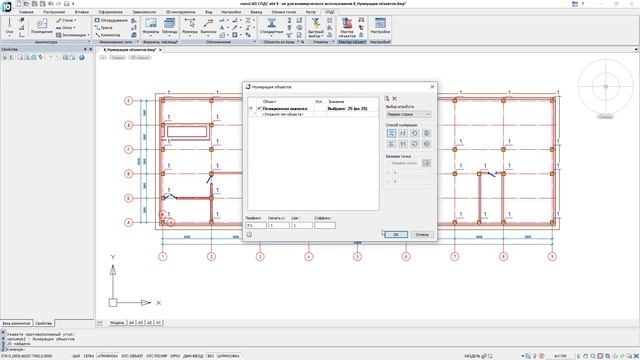This screenshot has width=640, height=360.
Task: Expand the Окно dropdown arrow
Action: click(x=75, y=27)
